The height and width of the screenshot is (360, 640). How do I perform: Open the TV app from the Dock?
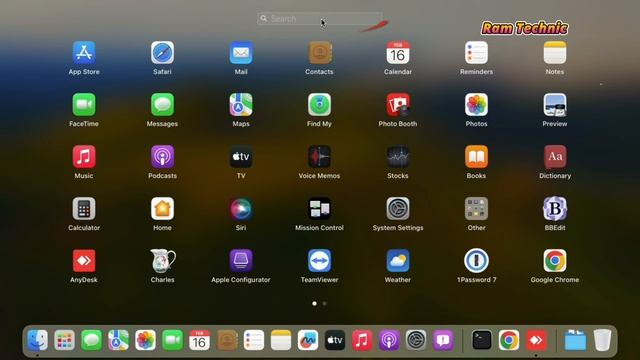point(335,340)
